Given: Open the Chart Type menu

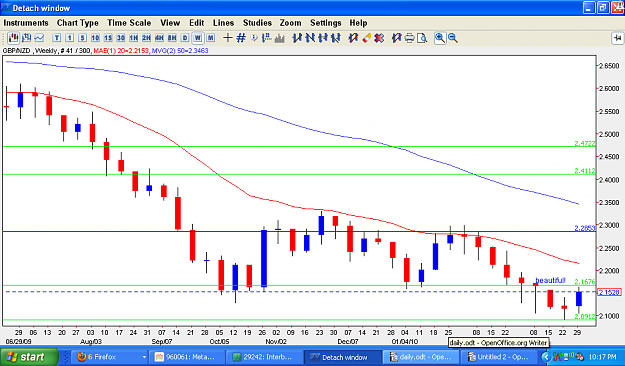Looking at the screenshot, I should 78,23.
